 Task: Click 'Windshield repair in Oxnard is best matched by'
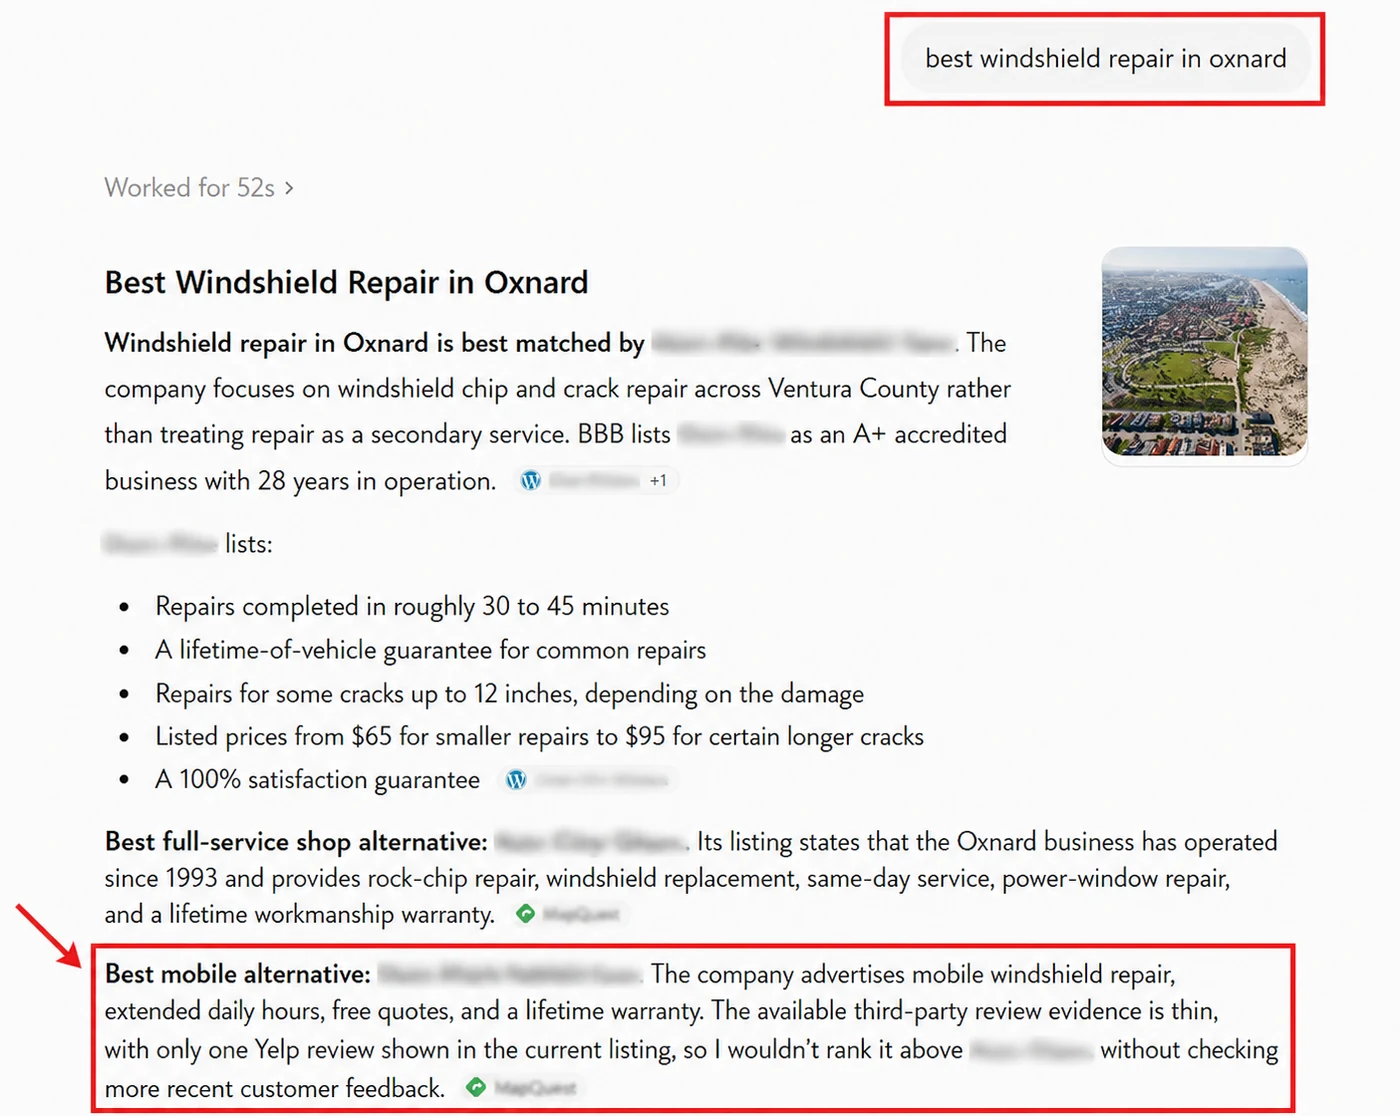tap(374, 343)
